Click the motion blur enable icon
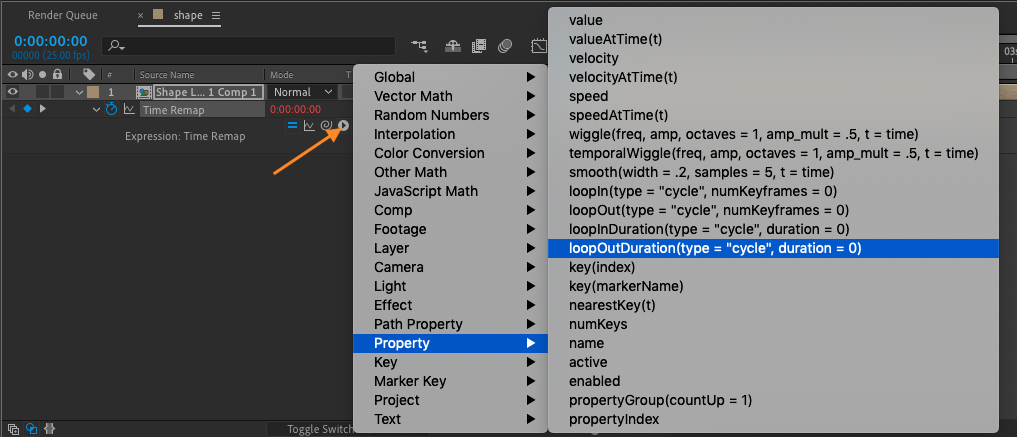The width and height of the screenshot is (1017, 437). click(505, 46)
